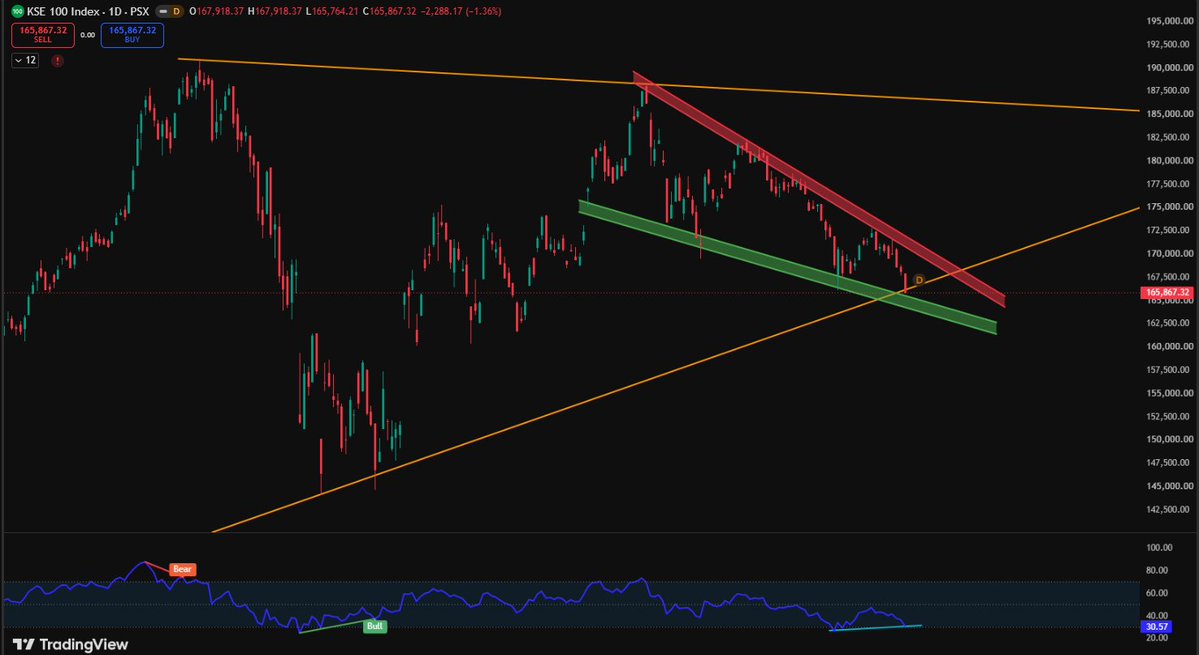
Task: Click the 190,000.00 price axis label
Action: (1170, 68)
